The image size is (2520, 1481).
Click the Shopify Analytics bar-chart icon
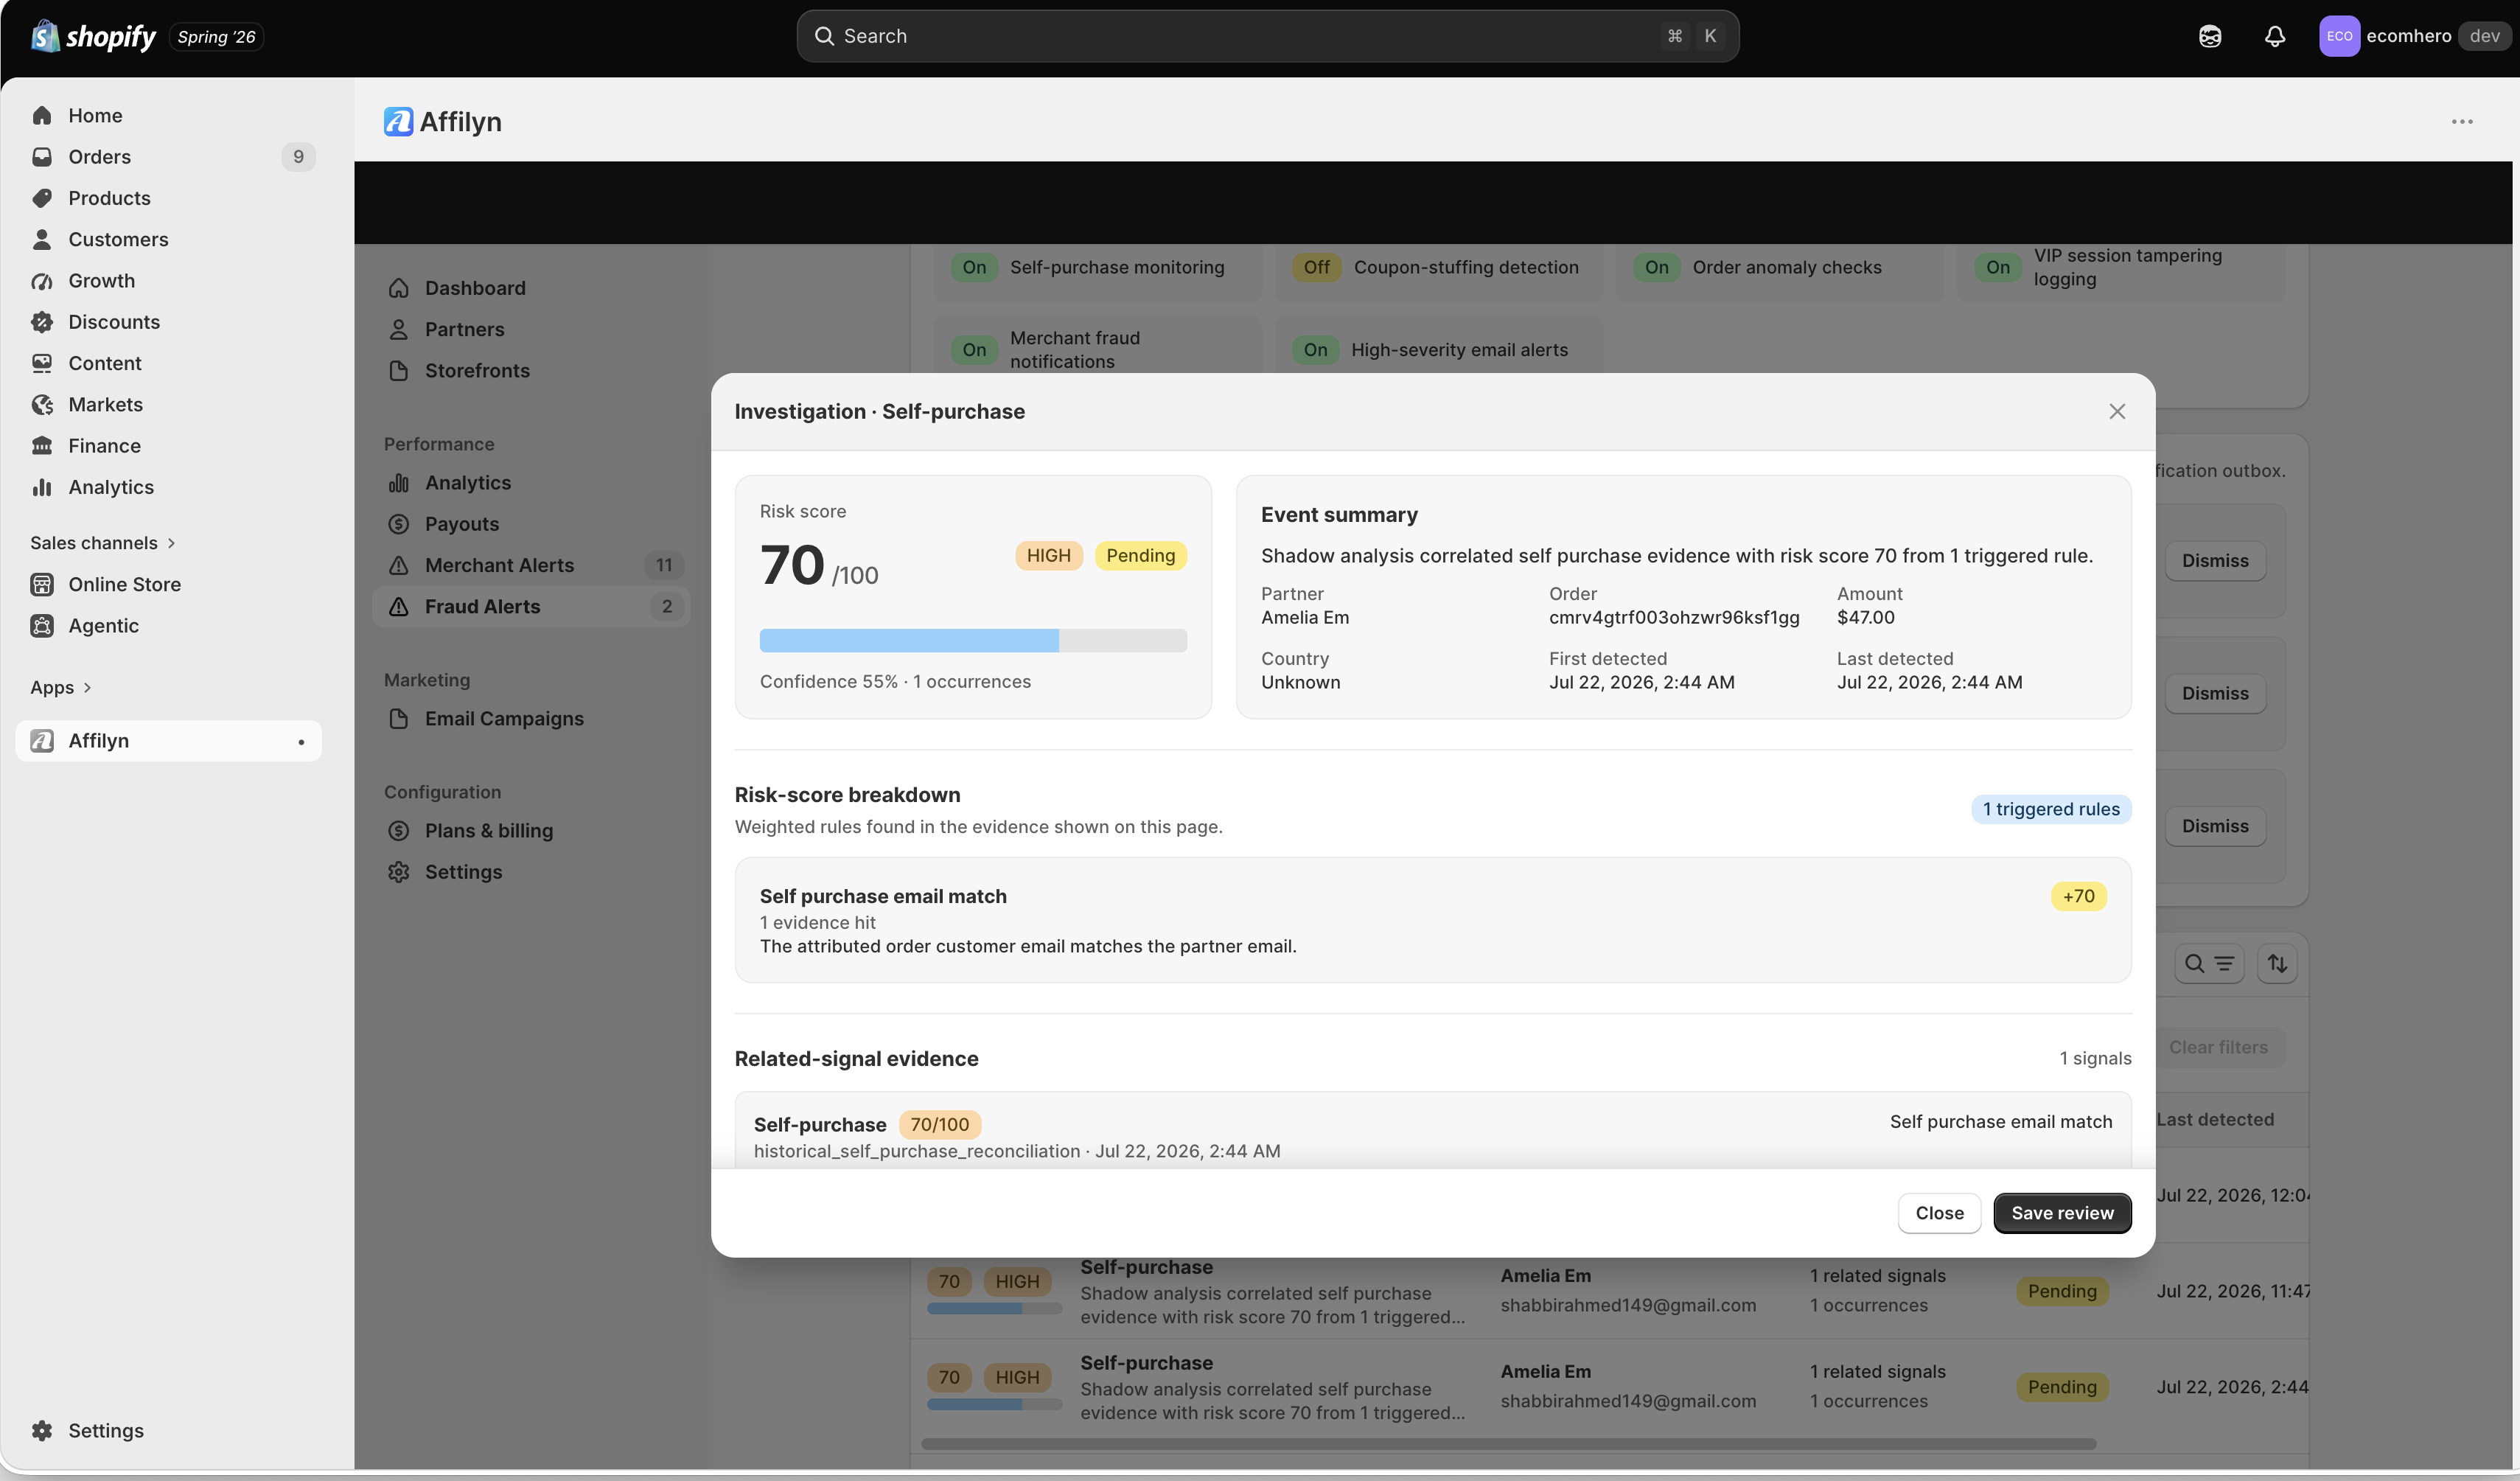[42, 487]
